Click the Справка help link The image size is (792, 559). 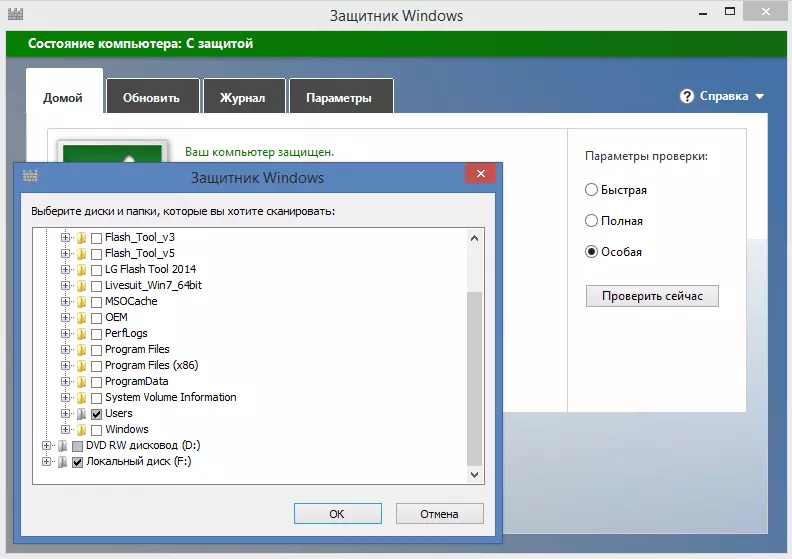coord(724,96)
